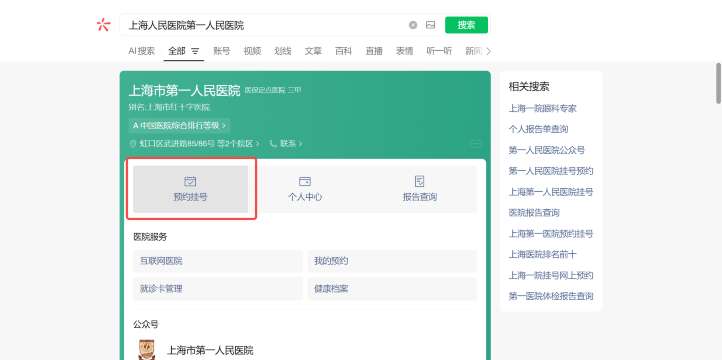Search related term 第一人民医院公众号
This screenshot has height=360, width=722.
[x=547, y=150]
